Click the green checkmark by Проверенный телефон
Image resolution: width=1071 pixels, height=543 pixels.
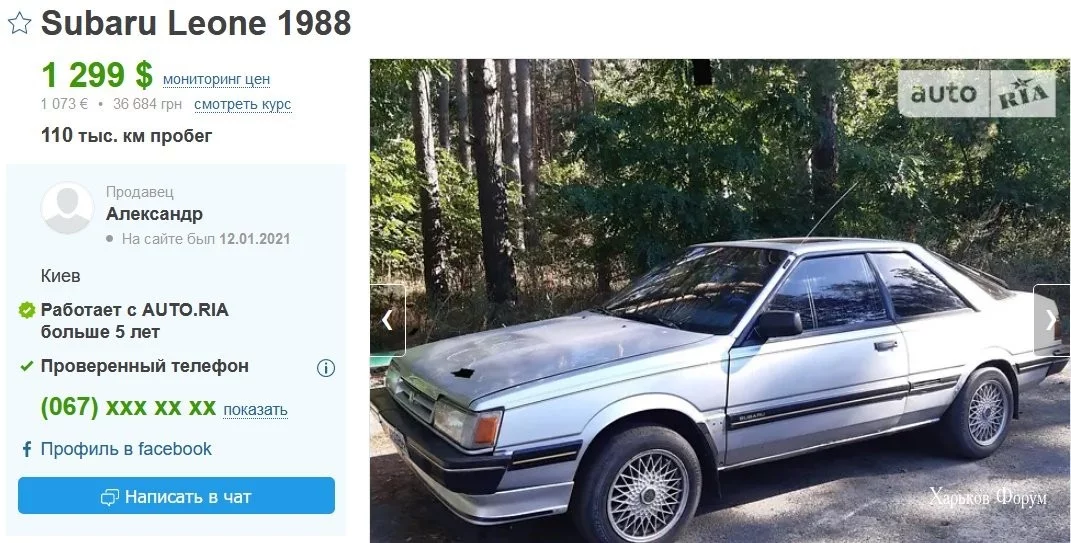(x=27, y=367)
